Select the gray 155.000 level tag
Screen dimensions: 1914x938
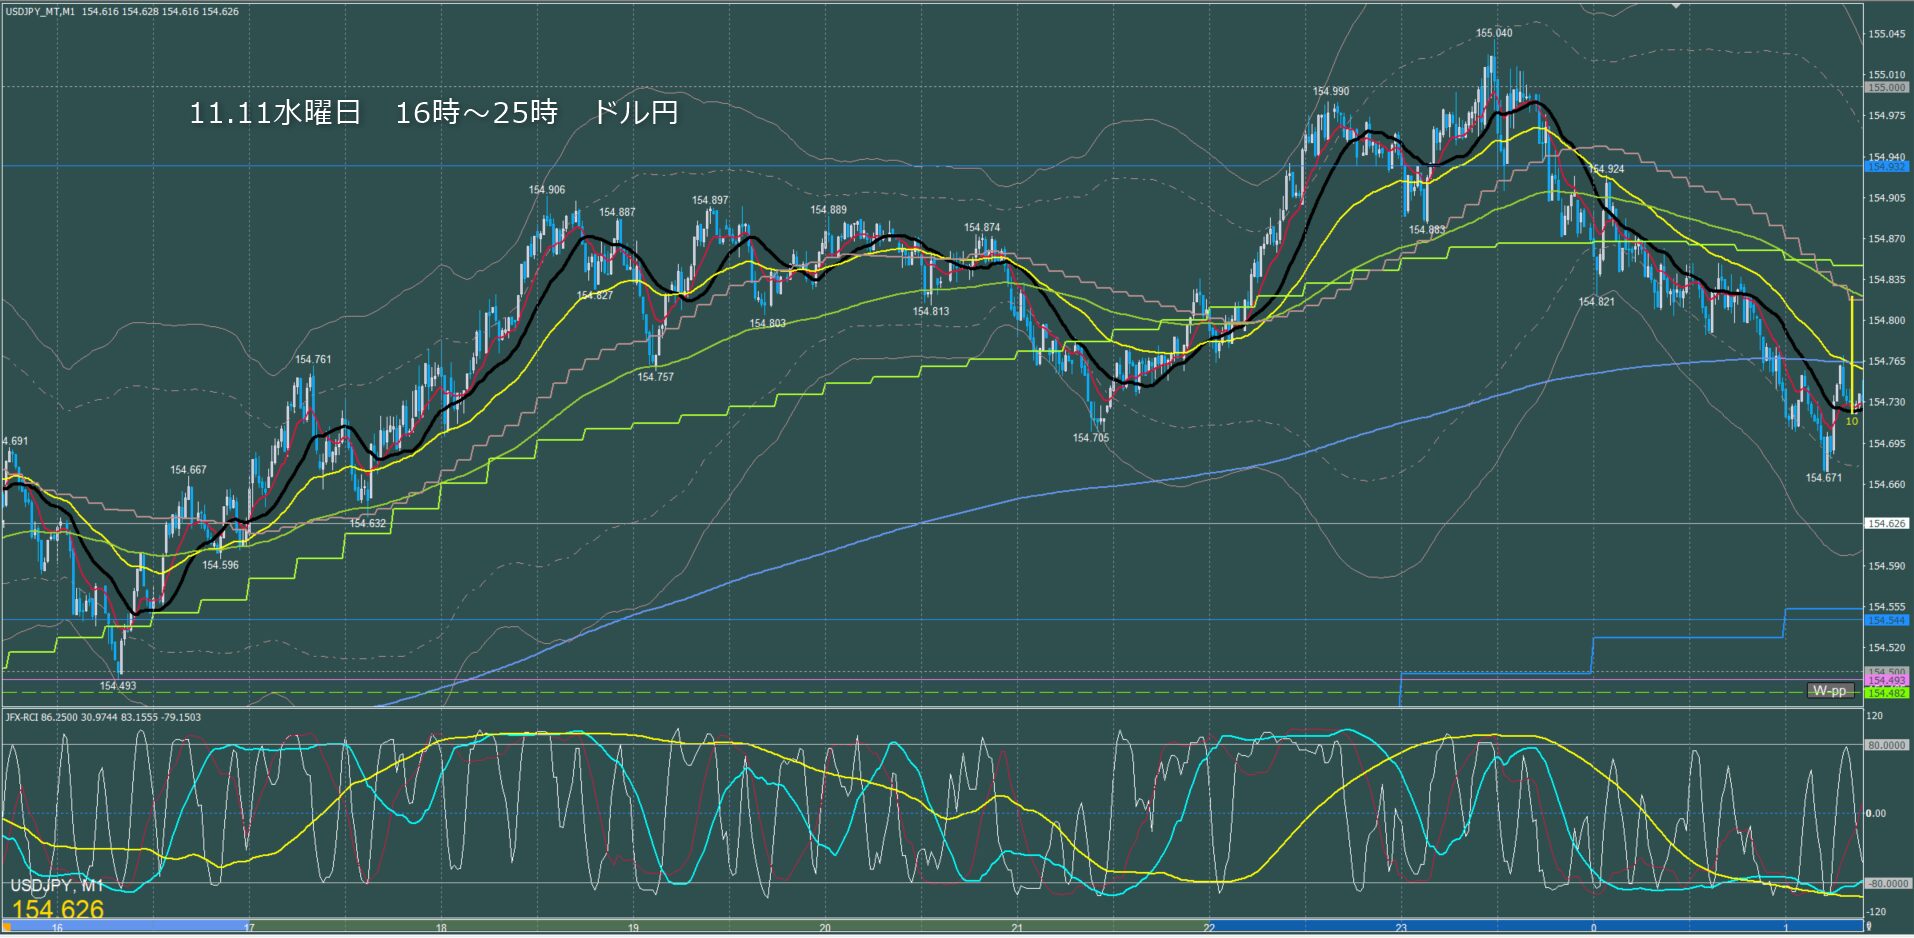click(1886, 88)
